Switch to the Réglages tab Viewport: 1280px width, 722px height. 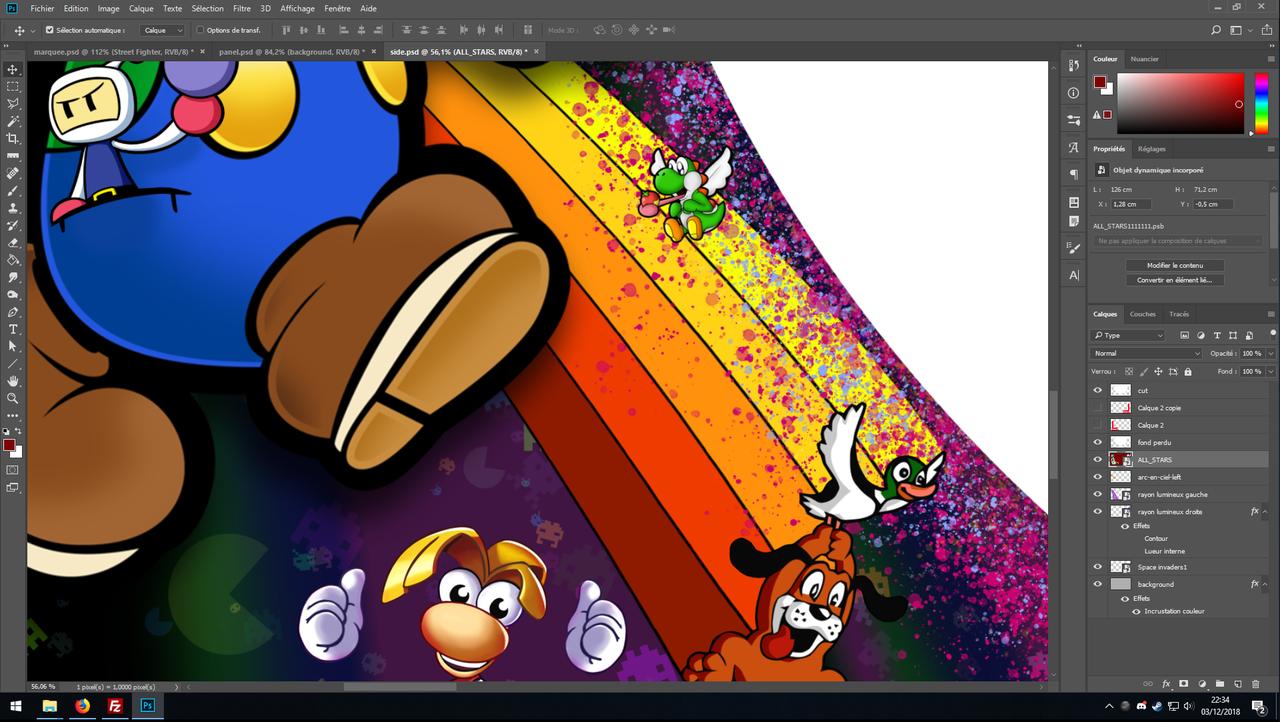tap(1152, 149)
